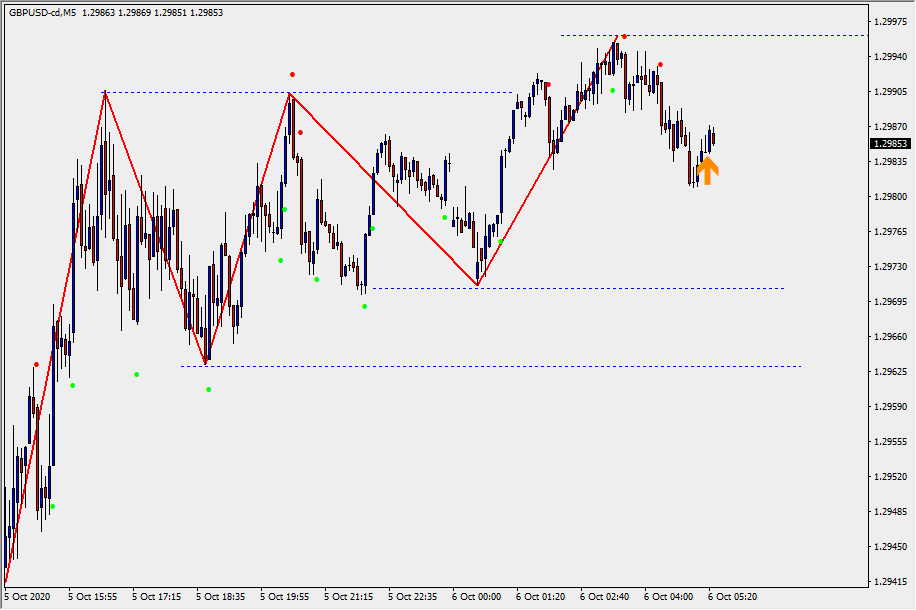This screenshot has height=610, width=916.
Task: Select the red dot above the highest peak
Action: 624,36
